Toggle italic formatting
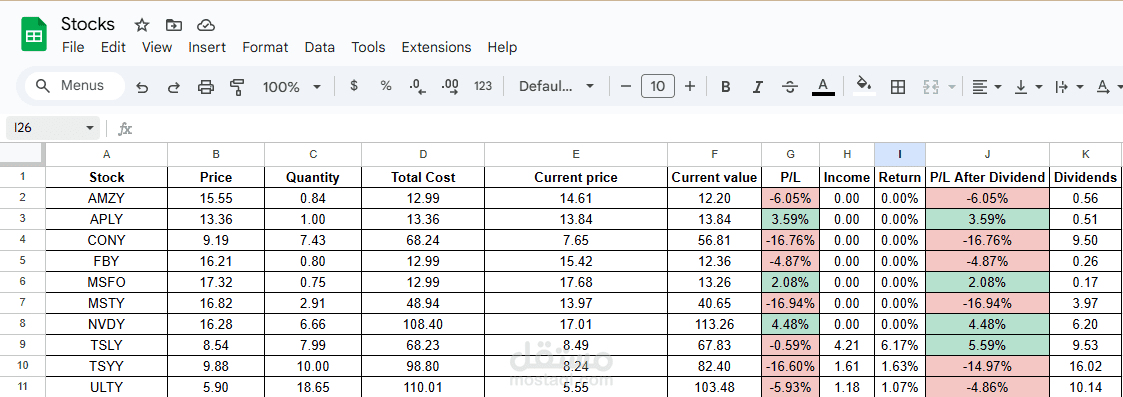The image size is (1123, 397). 758,87
